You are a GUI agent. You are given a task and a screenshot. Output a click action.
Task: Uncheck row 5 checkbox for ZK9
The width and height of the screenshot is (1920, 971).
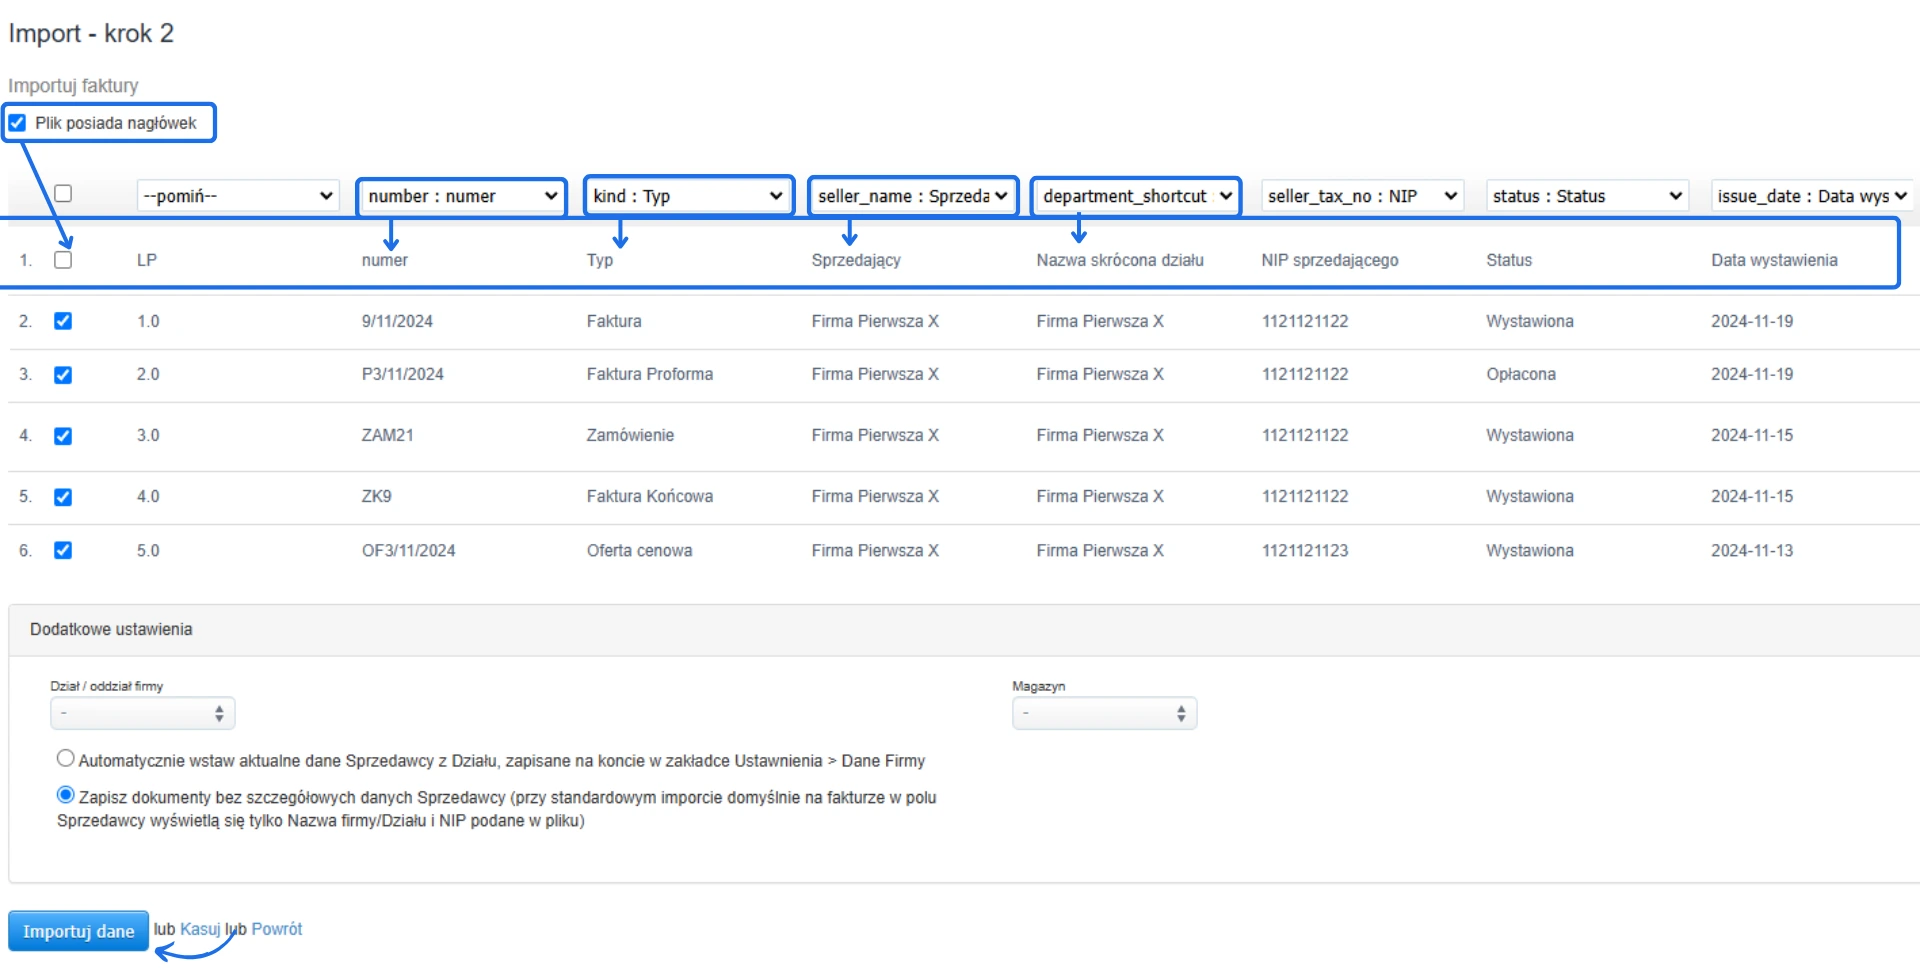pos(63,497)
